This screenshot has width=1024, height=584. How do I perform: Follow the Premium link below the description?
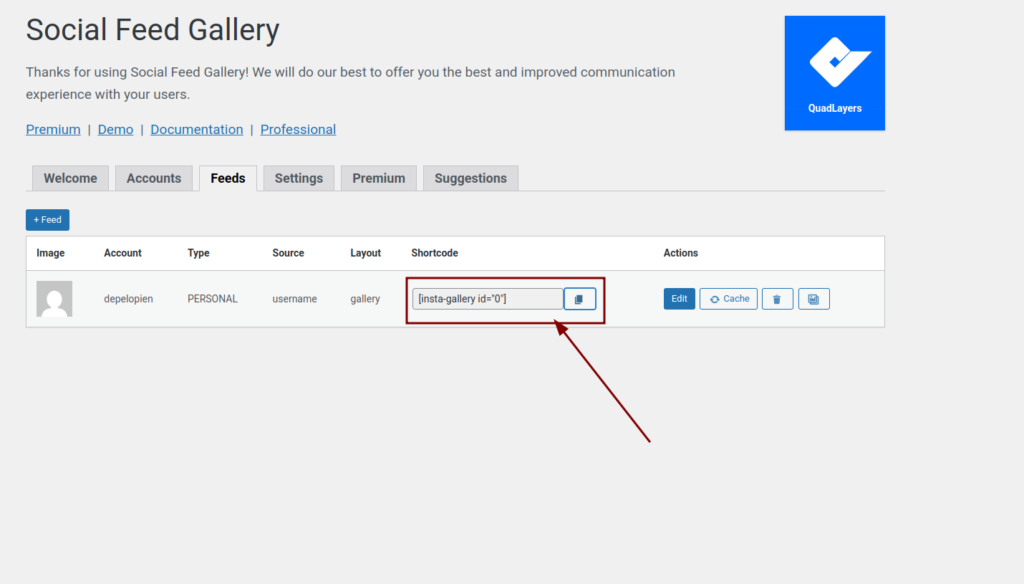(53, 129)
